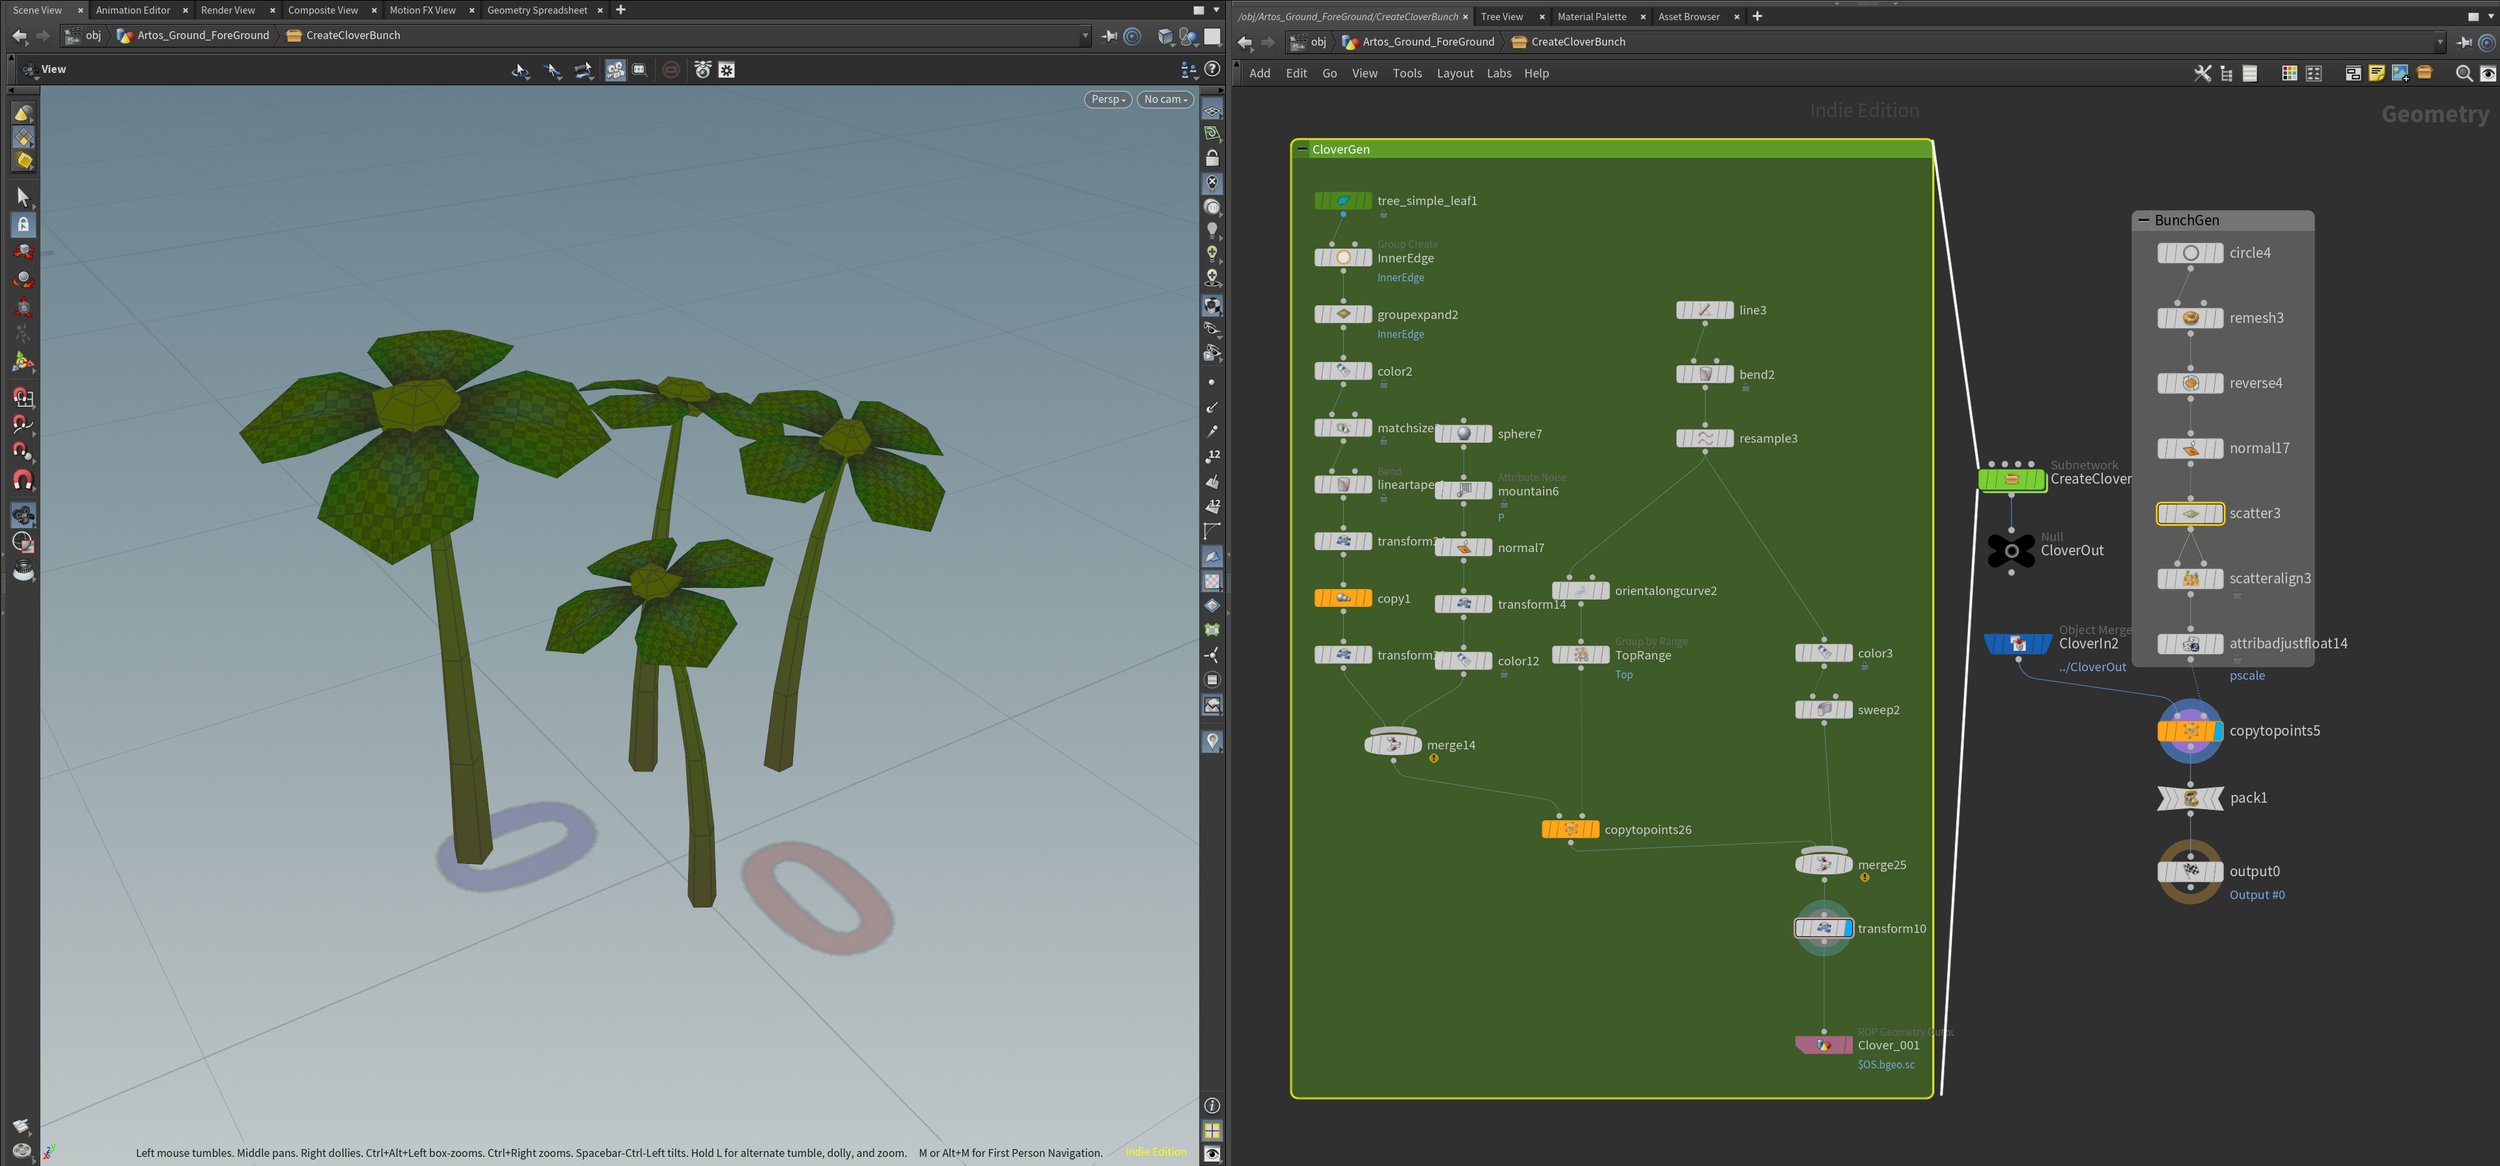The image size is (2500, 1166).
Task: Go back in scene view navigation
Action: [19, 36]
